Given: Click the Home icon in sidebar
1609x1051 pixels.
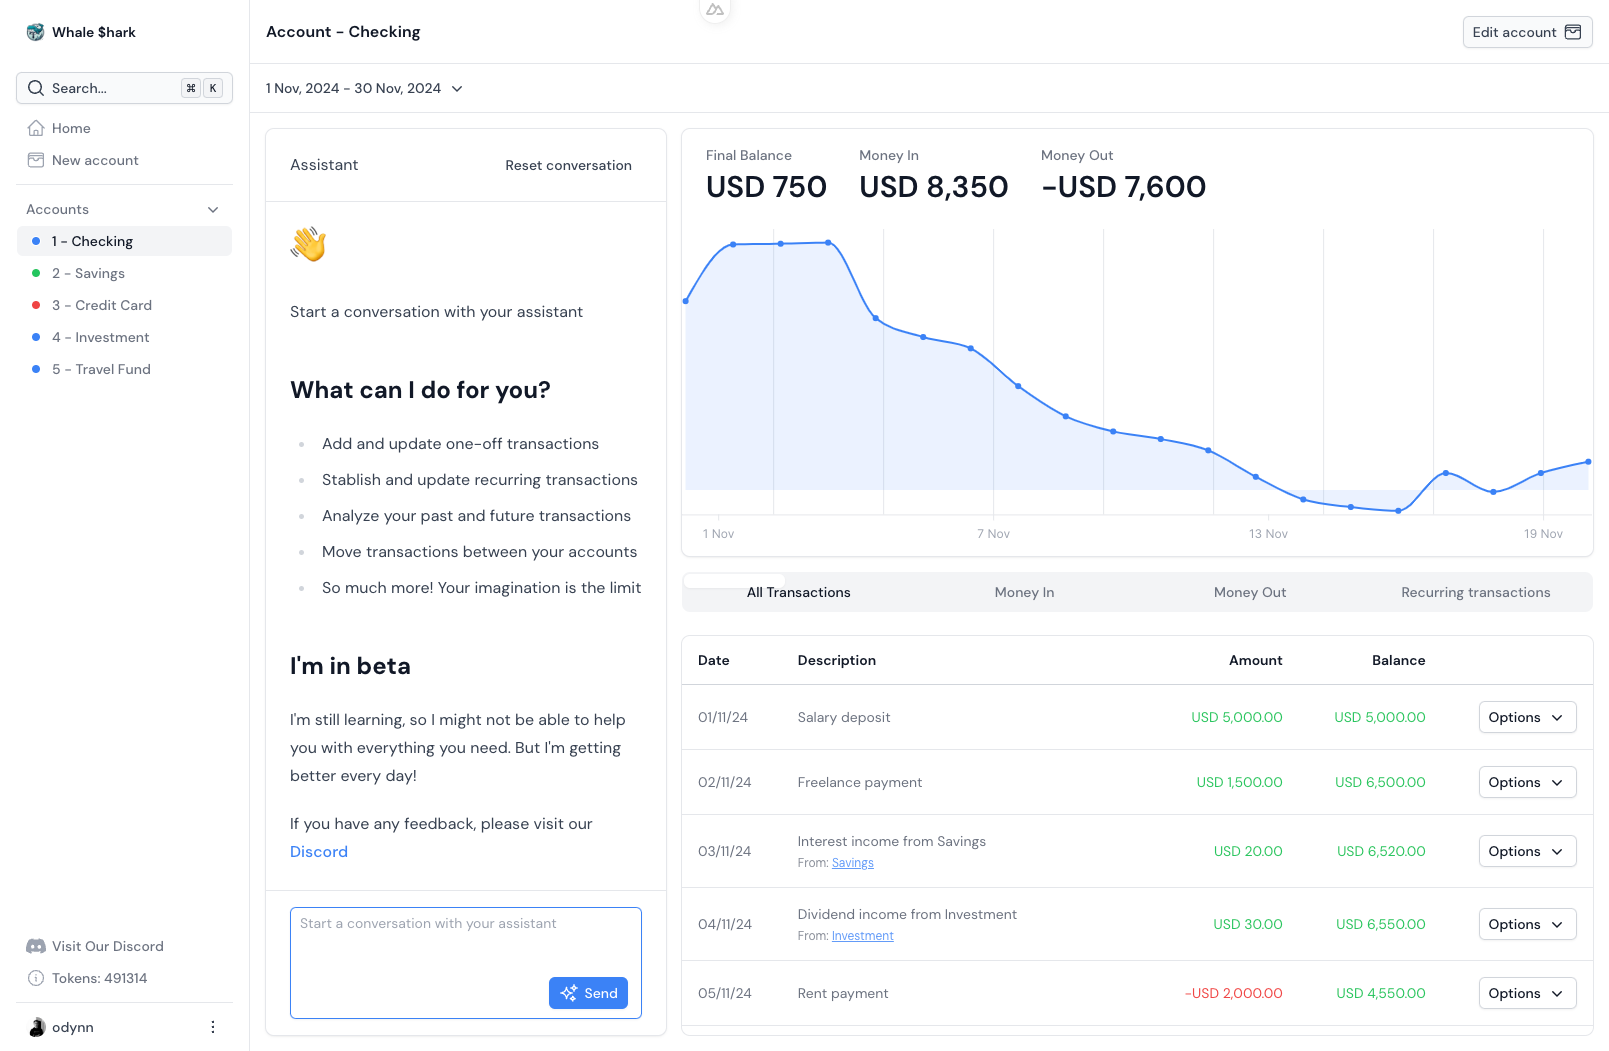Looking at the screenshot, I should (36, 128).
